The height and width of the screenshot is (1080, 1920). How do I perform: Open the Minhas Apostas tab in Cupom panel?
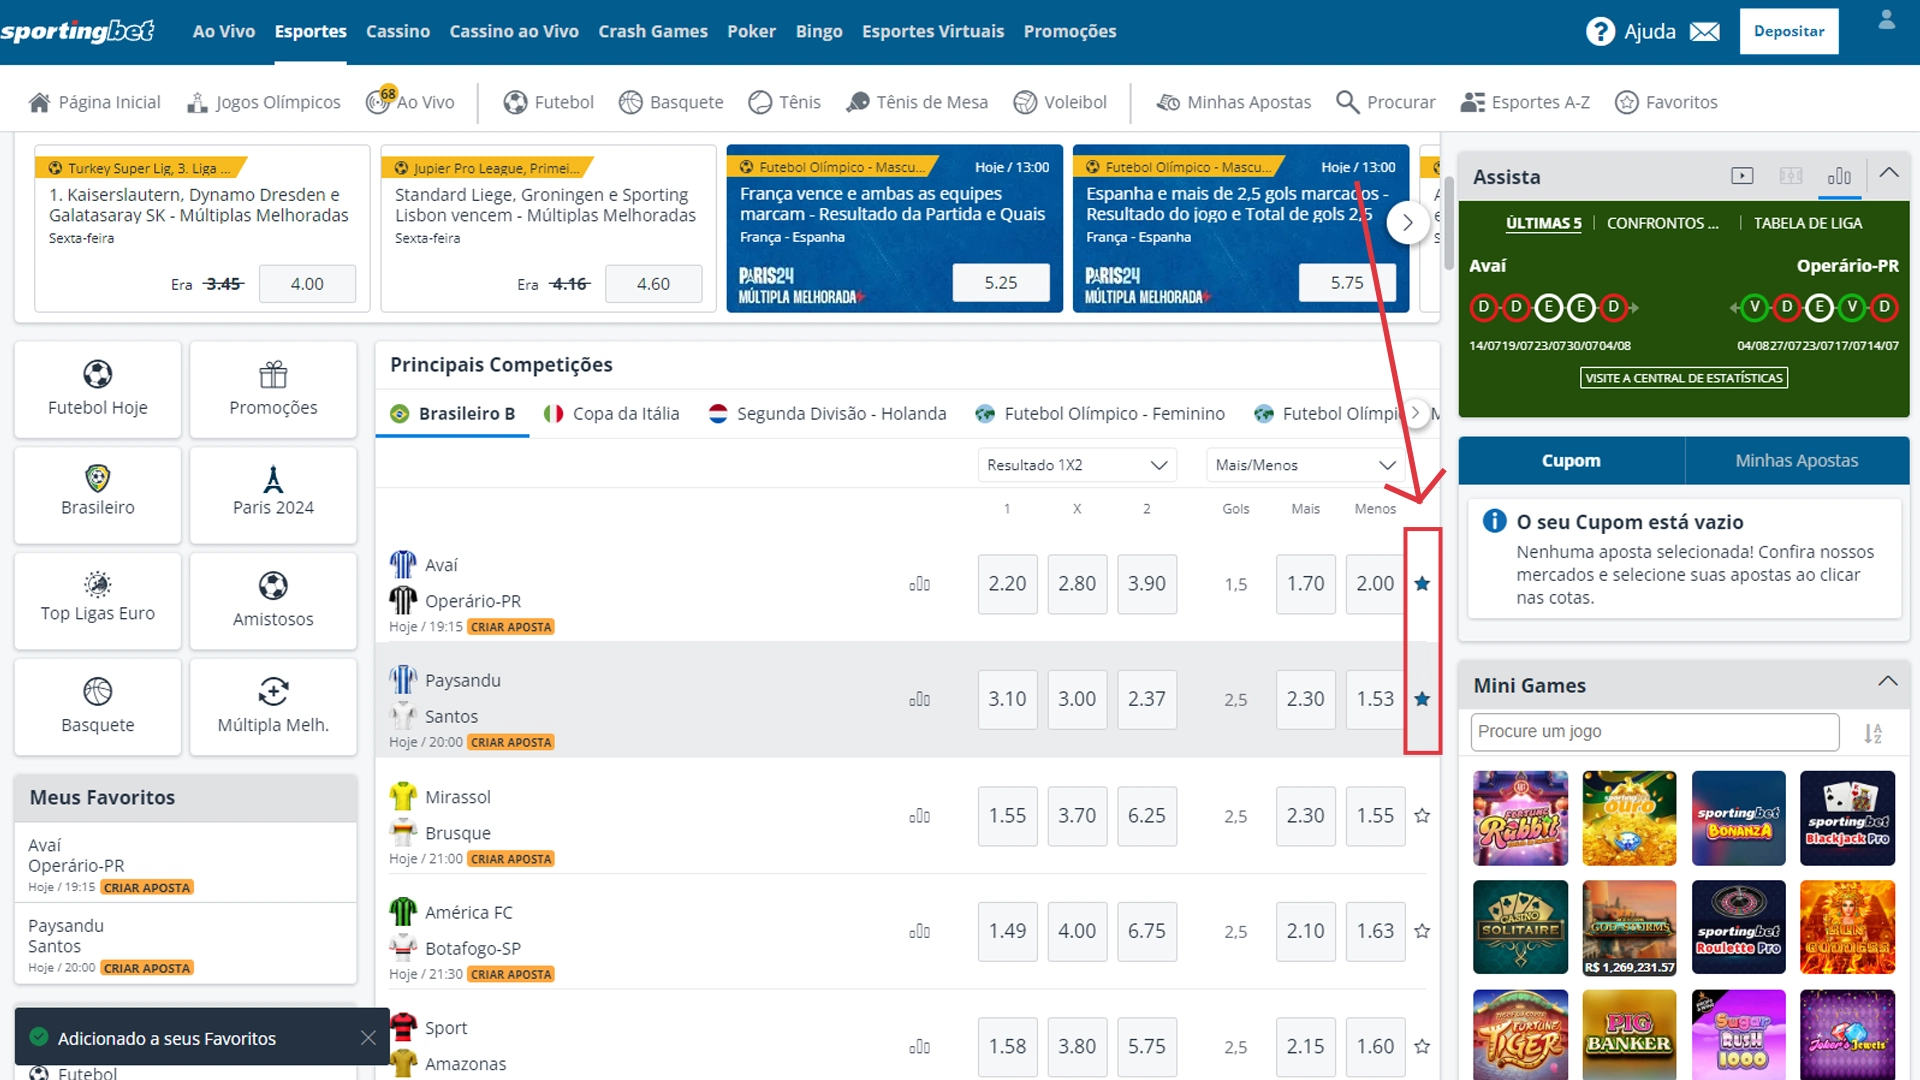tap(1797, 460)
